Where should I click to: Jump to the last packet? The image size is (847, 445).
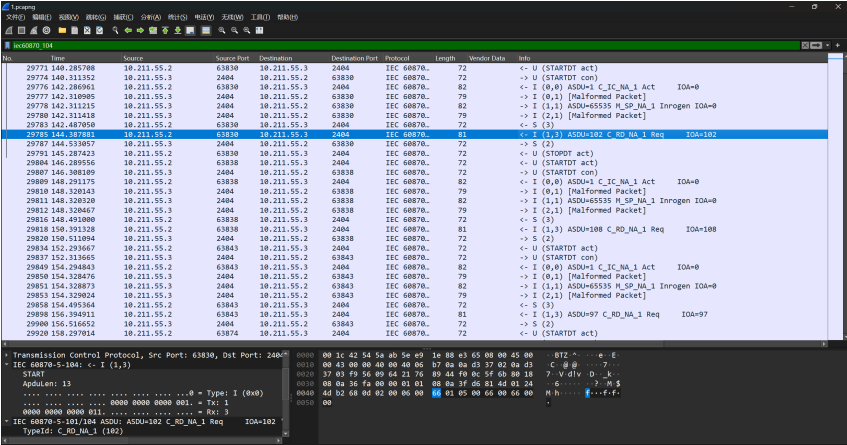(177, 30)
